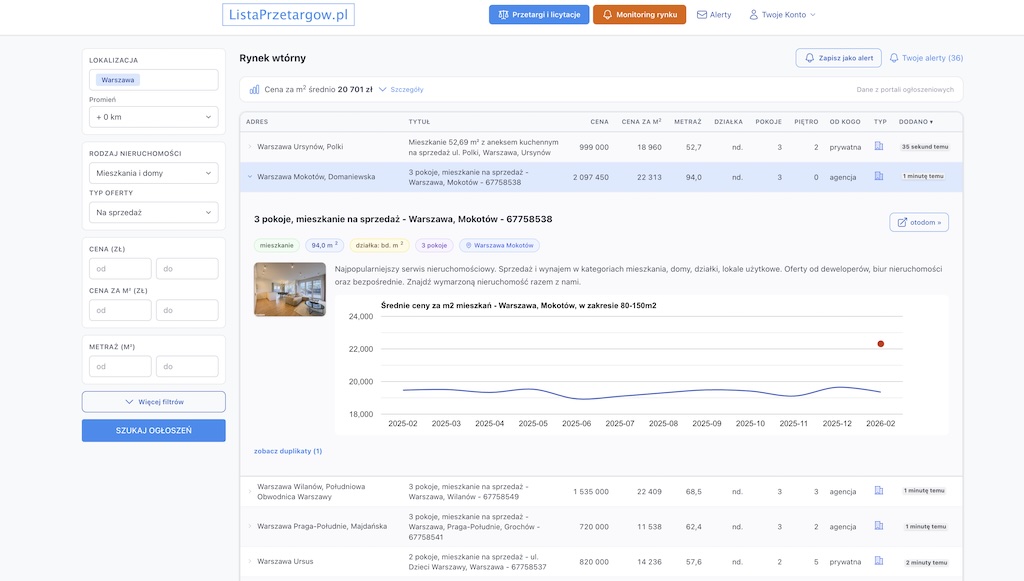Click the building type icon in Ursus row
Viewport: 1024px width, 581px height.
click(x=879, y=561)
